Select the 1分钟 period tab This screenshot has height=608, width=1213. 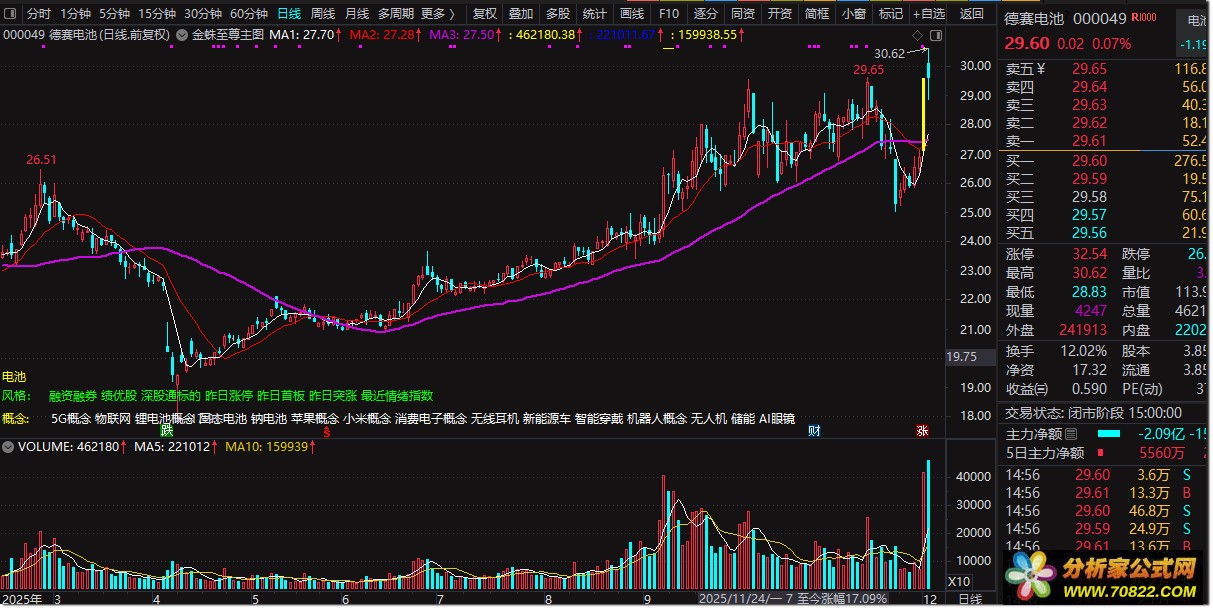tap(75, 14)
